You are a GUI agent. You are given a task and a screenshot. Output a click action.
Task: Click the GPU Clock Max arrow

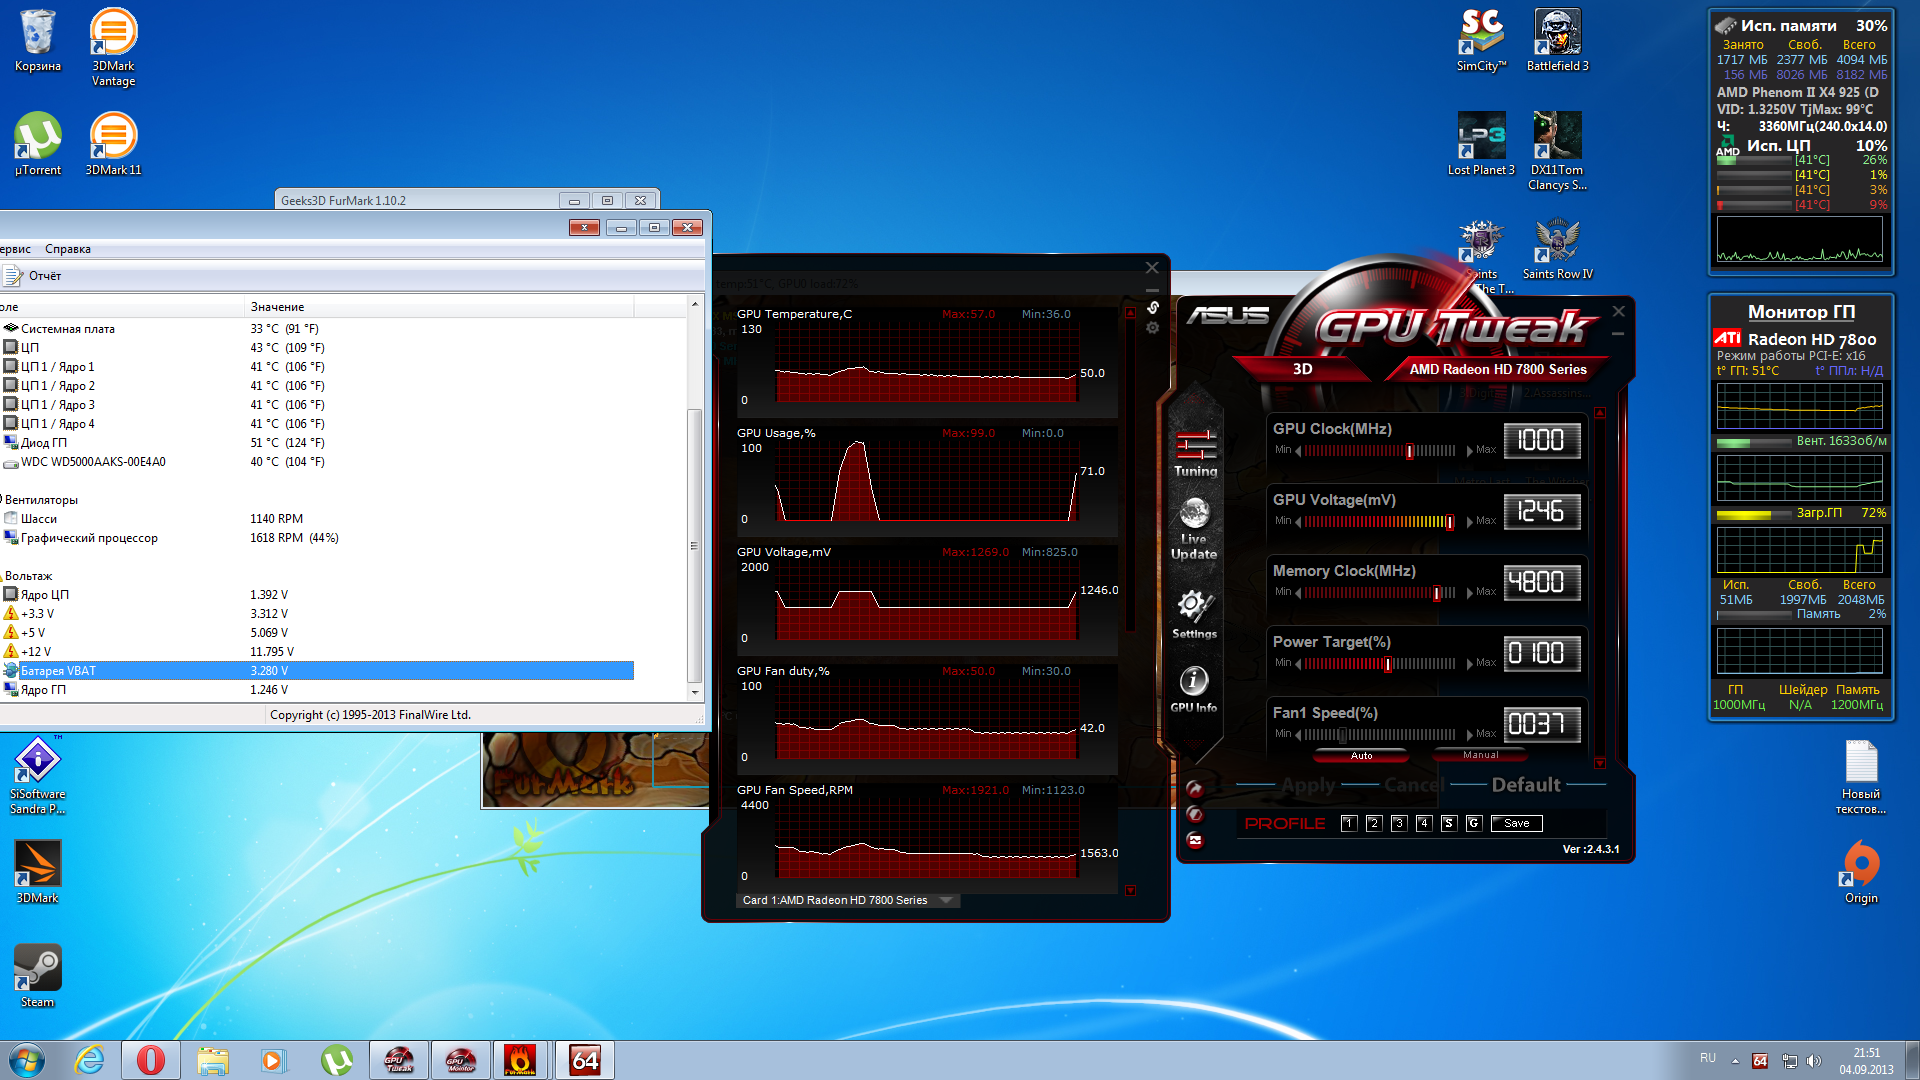pyautogui.click(x=1469, y=451)
